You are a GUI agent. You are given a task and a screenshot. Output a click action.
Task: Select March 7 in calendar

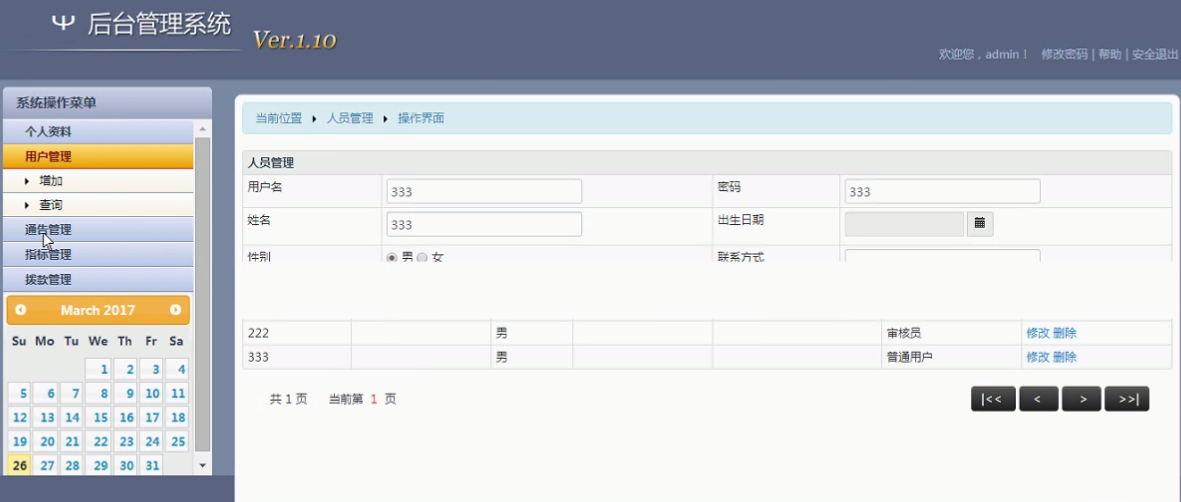pyautogui.click(x=72, y=393)
